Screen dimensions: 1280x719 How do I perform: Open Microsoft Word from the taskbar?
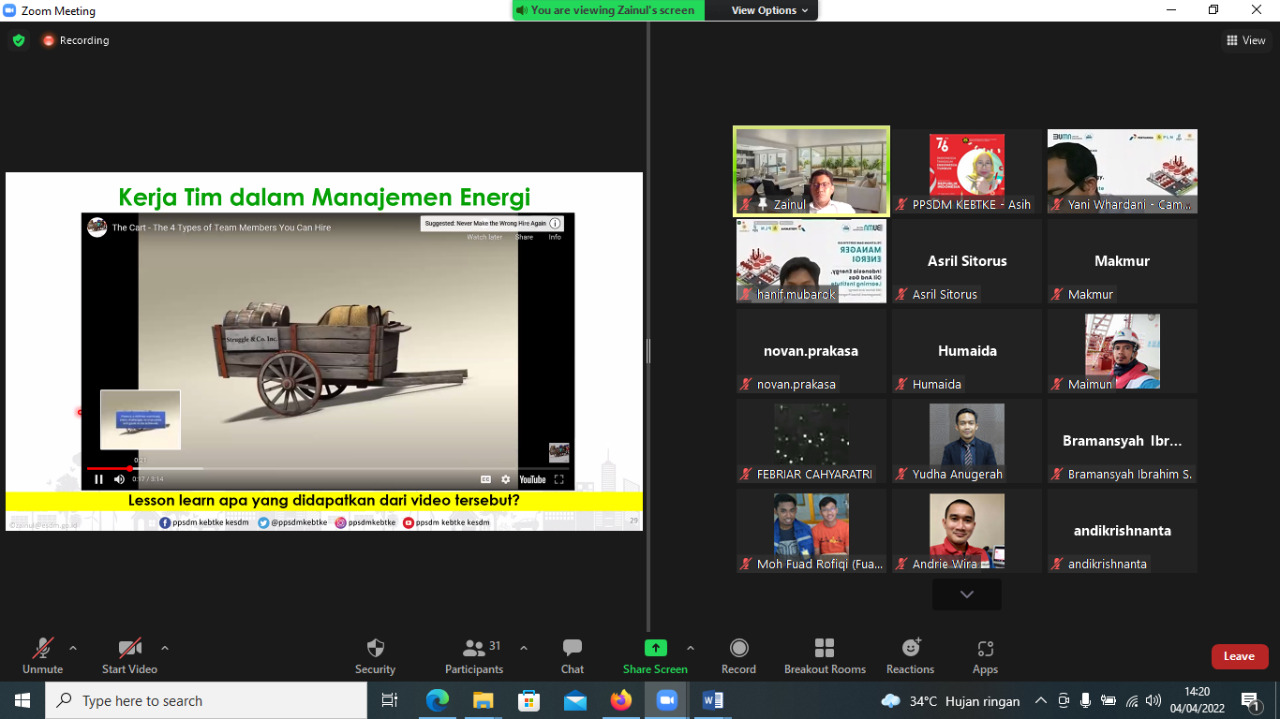713,701
